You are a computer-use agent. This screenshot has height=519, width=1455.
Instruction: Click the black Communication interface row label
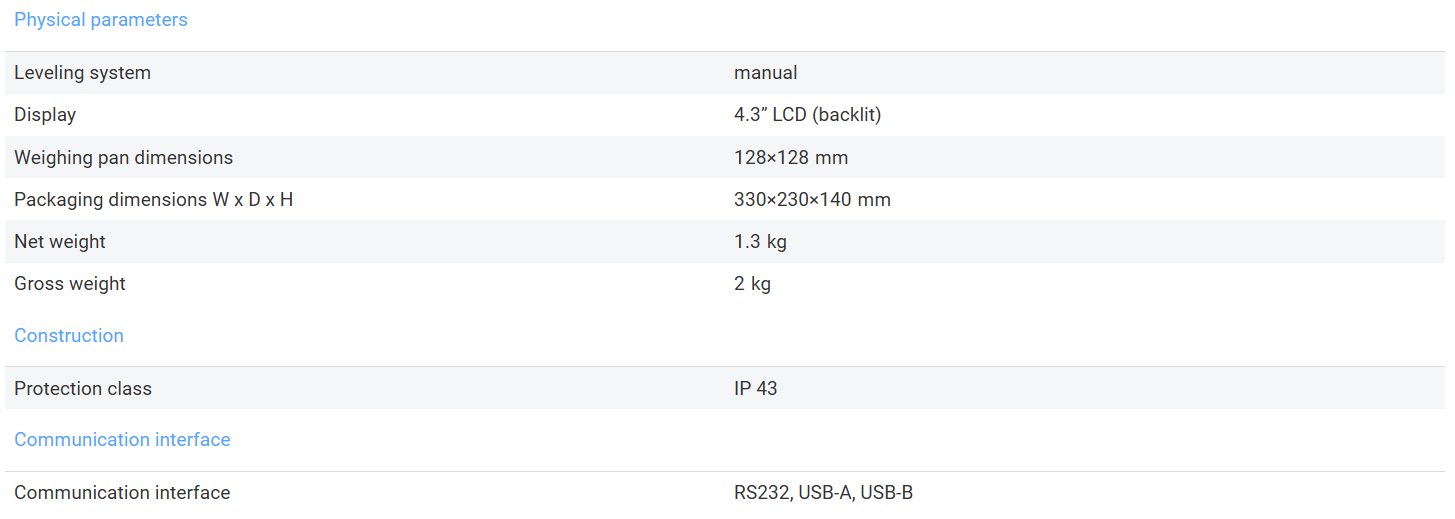[122, 493]
